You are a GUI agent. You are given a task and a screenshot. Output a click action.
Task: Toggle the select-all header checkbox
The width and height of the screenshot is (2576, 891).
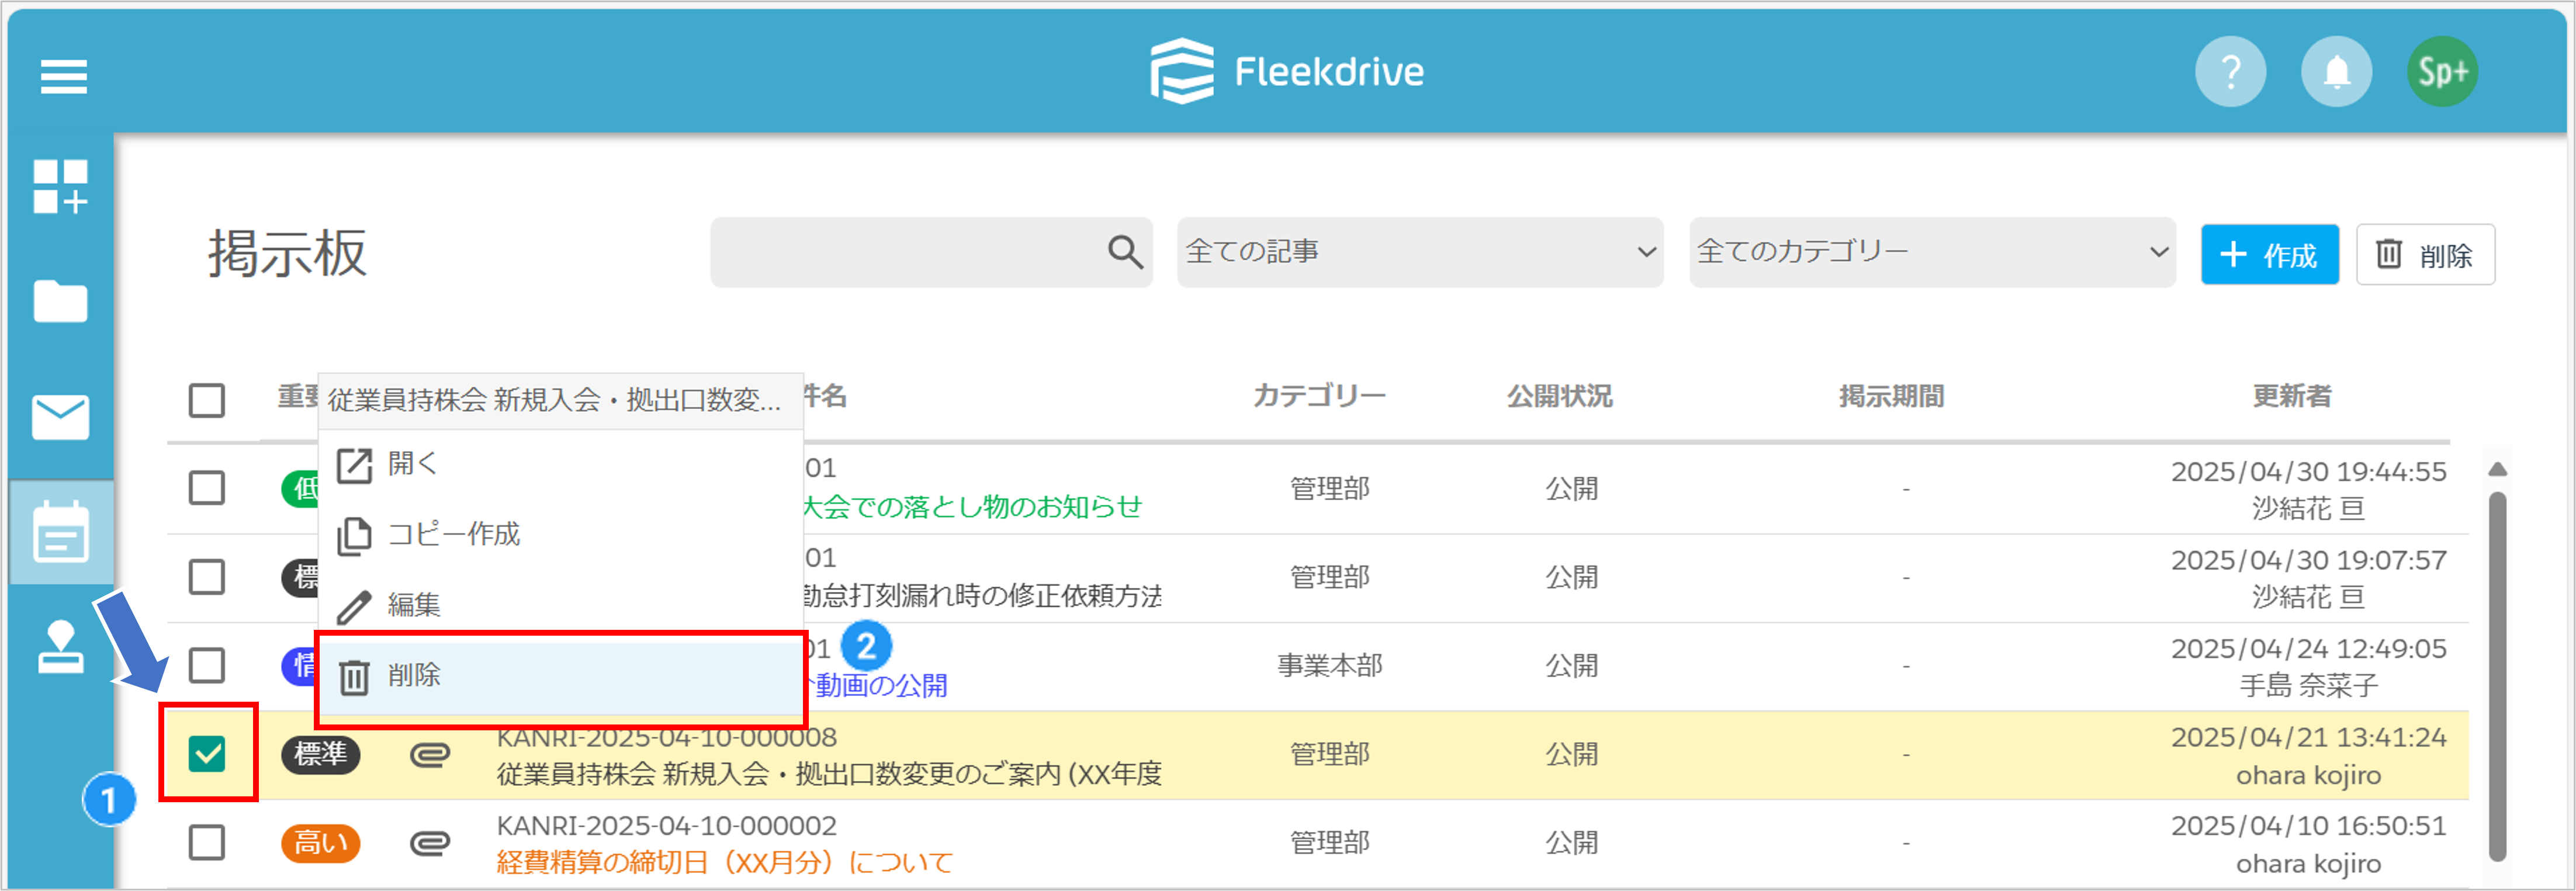pos(207,400)
